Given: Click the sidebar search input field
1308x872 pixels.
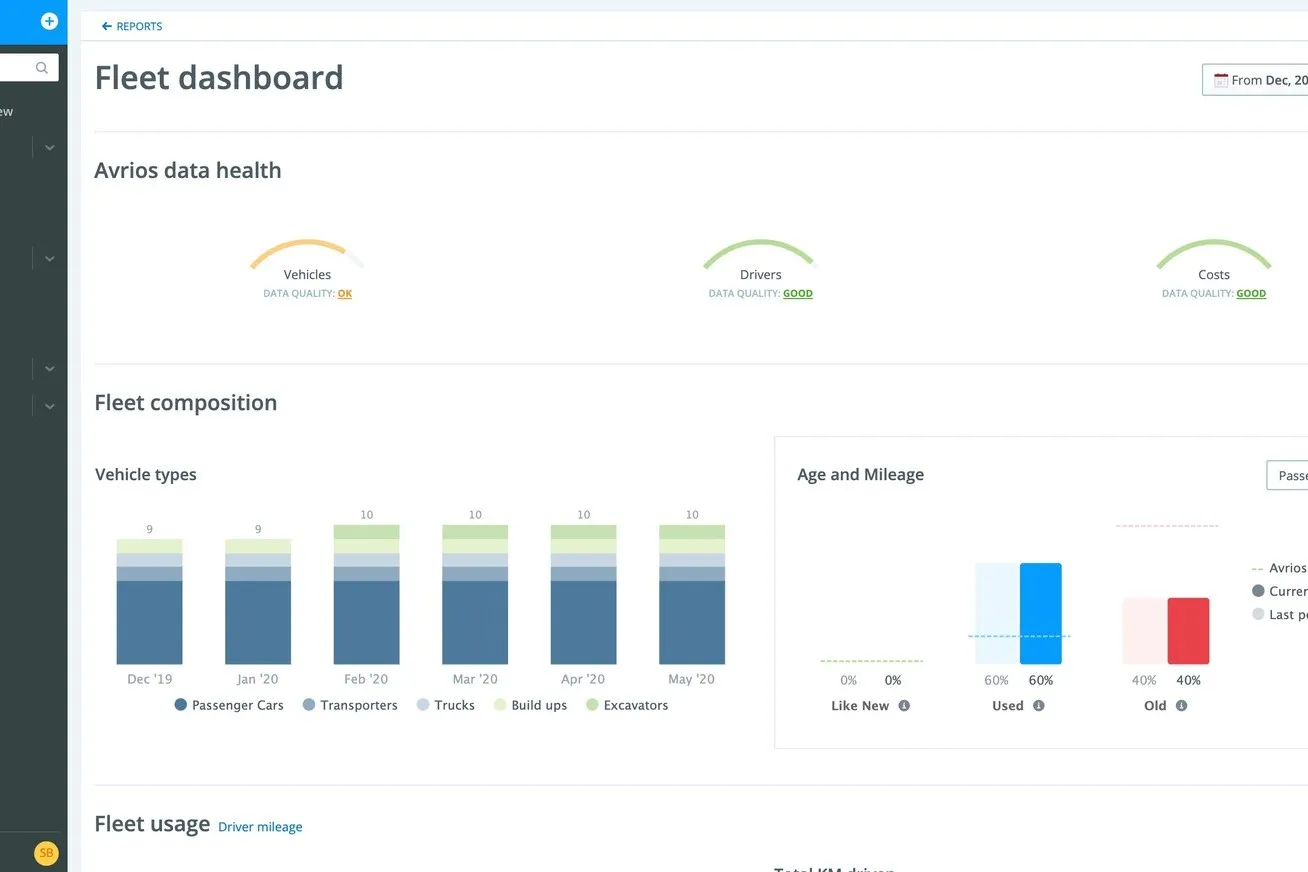Looking at the screenshot, I should pos(29,68).
